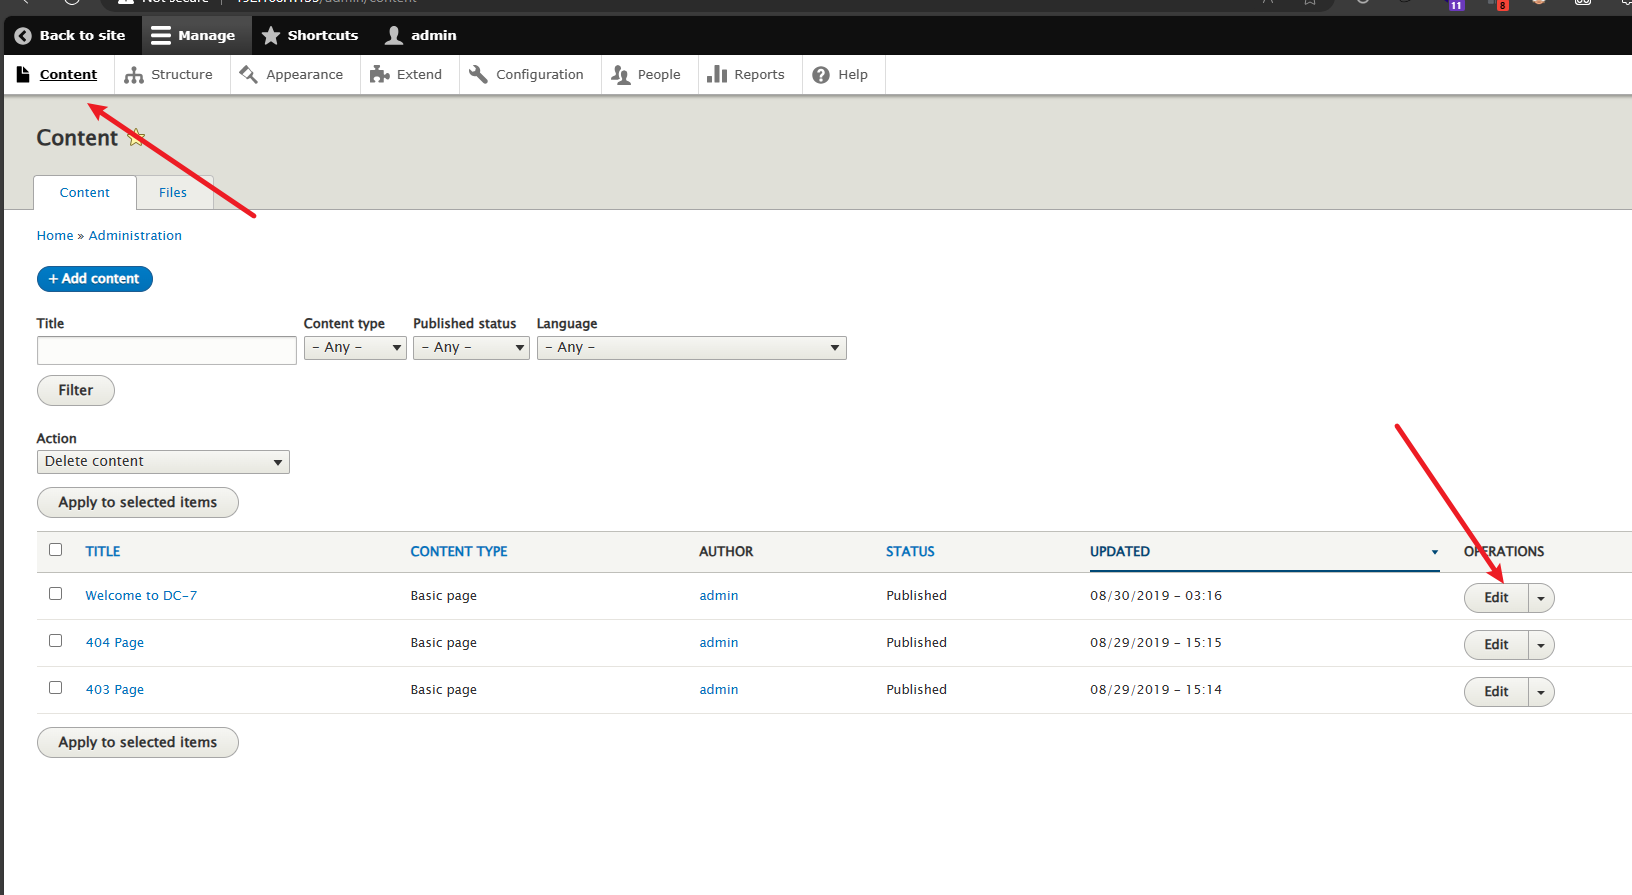Image resolution: width=1632 pixels, height=895 pixels.
Task: Sort the table by Status column
Action: click(x=910, y=551)
